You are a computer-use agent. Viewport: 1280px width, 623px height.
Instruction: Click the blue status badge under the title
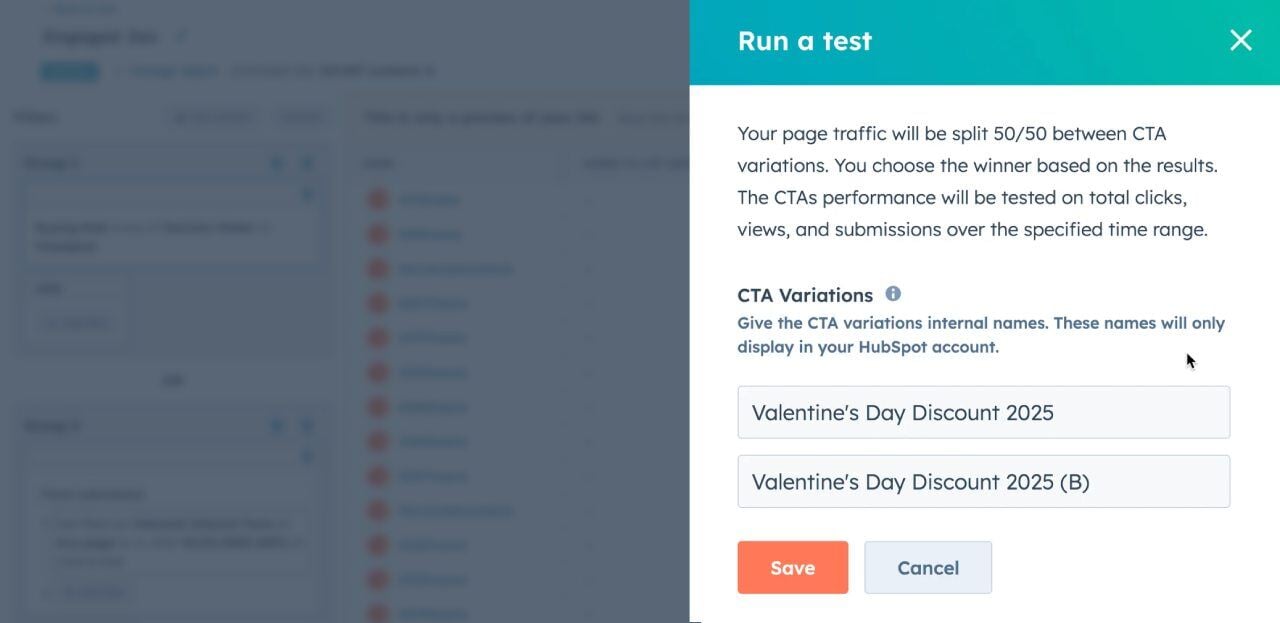pyautogui.click(x=69, y=71)
